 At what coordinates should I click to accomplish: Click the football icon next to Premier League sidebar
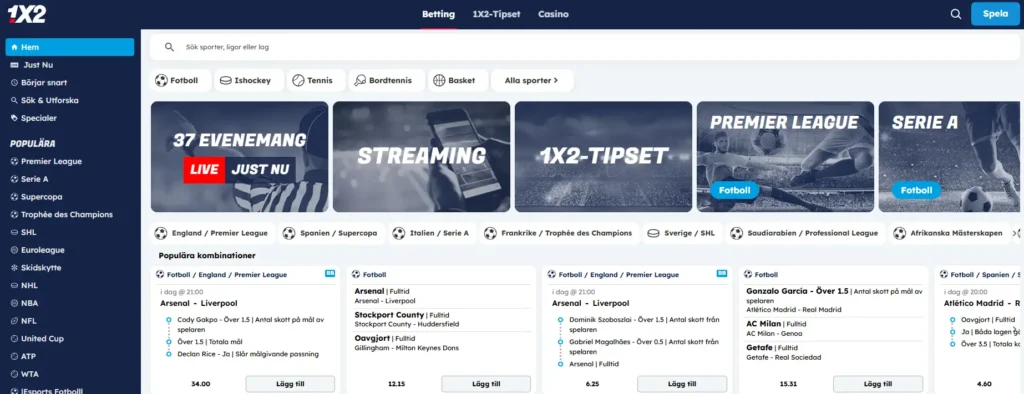point(14,161)
